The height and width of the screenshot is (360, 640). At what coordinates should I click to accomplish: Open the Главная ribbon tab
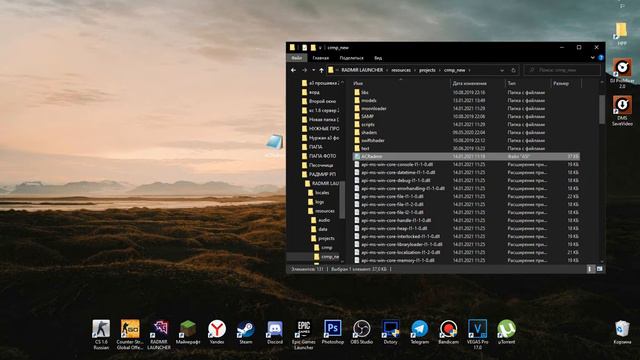pos(321,58)
